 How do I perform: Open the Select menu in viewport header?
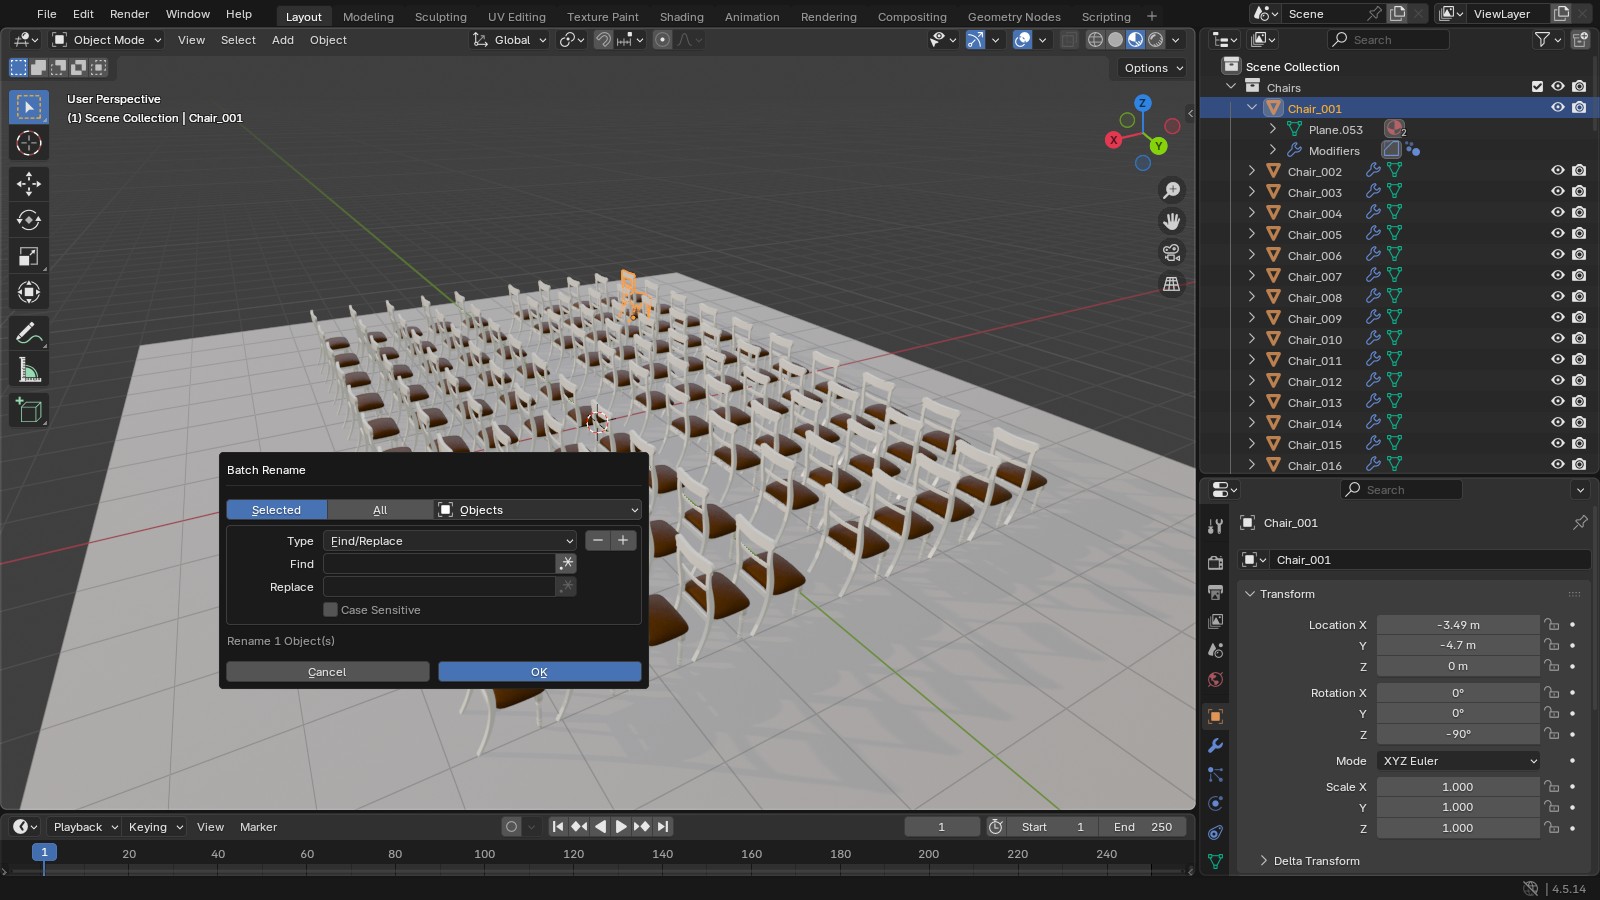point(238,40)
